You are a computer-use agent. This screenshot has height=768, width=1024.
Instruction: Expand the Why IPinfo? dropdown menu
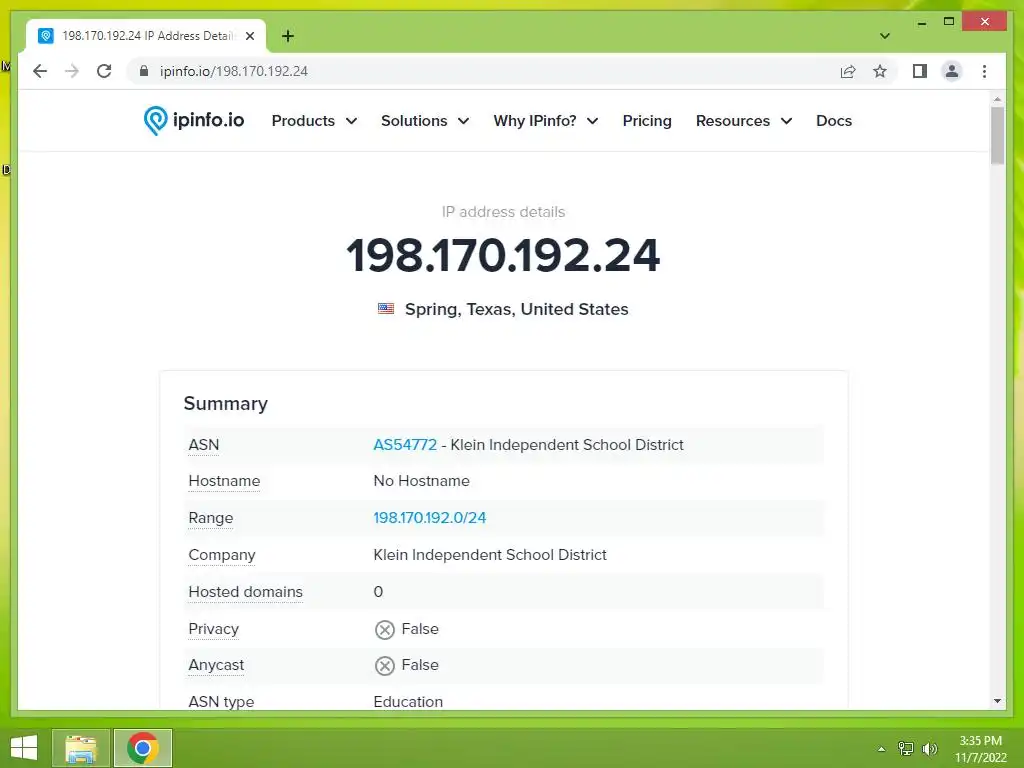point(545,121)
